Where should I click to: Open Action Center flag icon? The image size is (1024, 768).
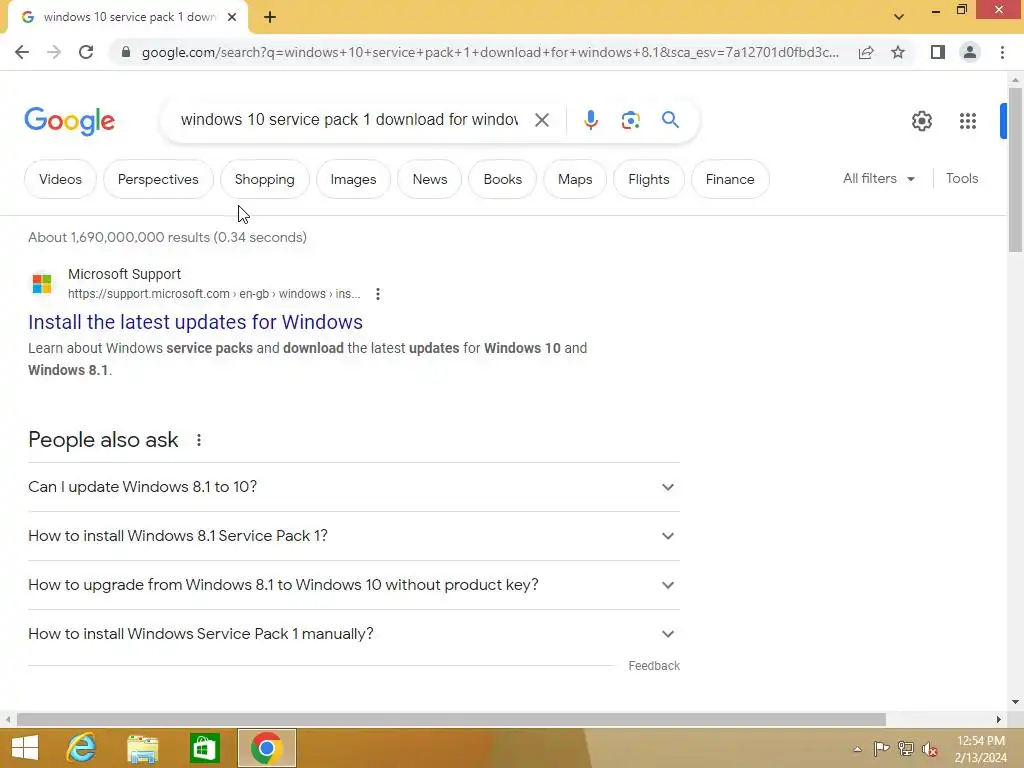pos(881,749)
